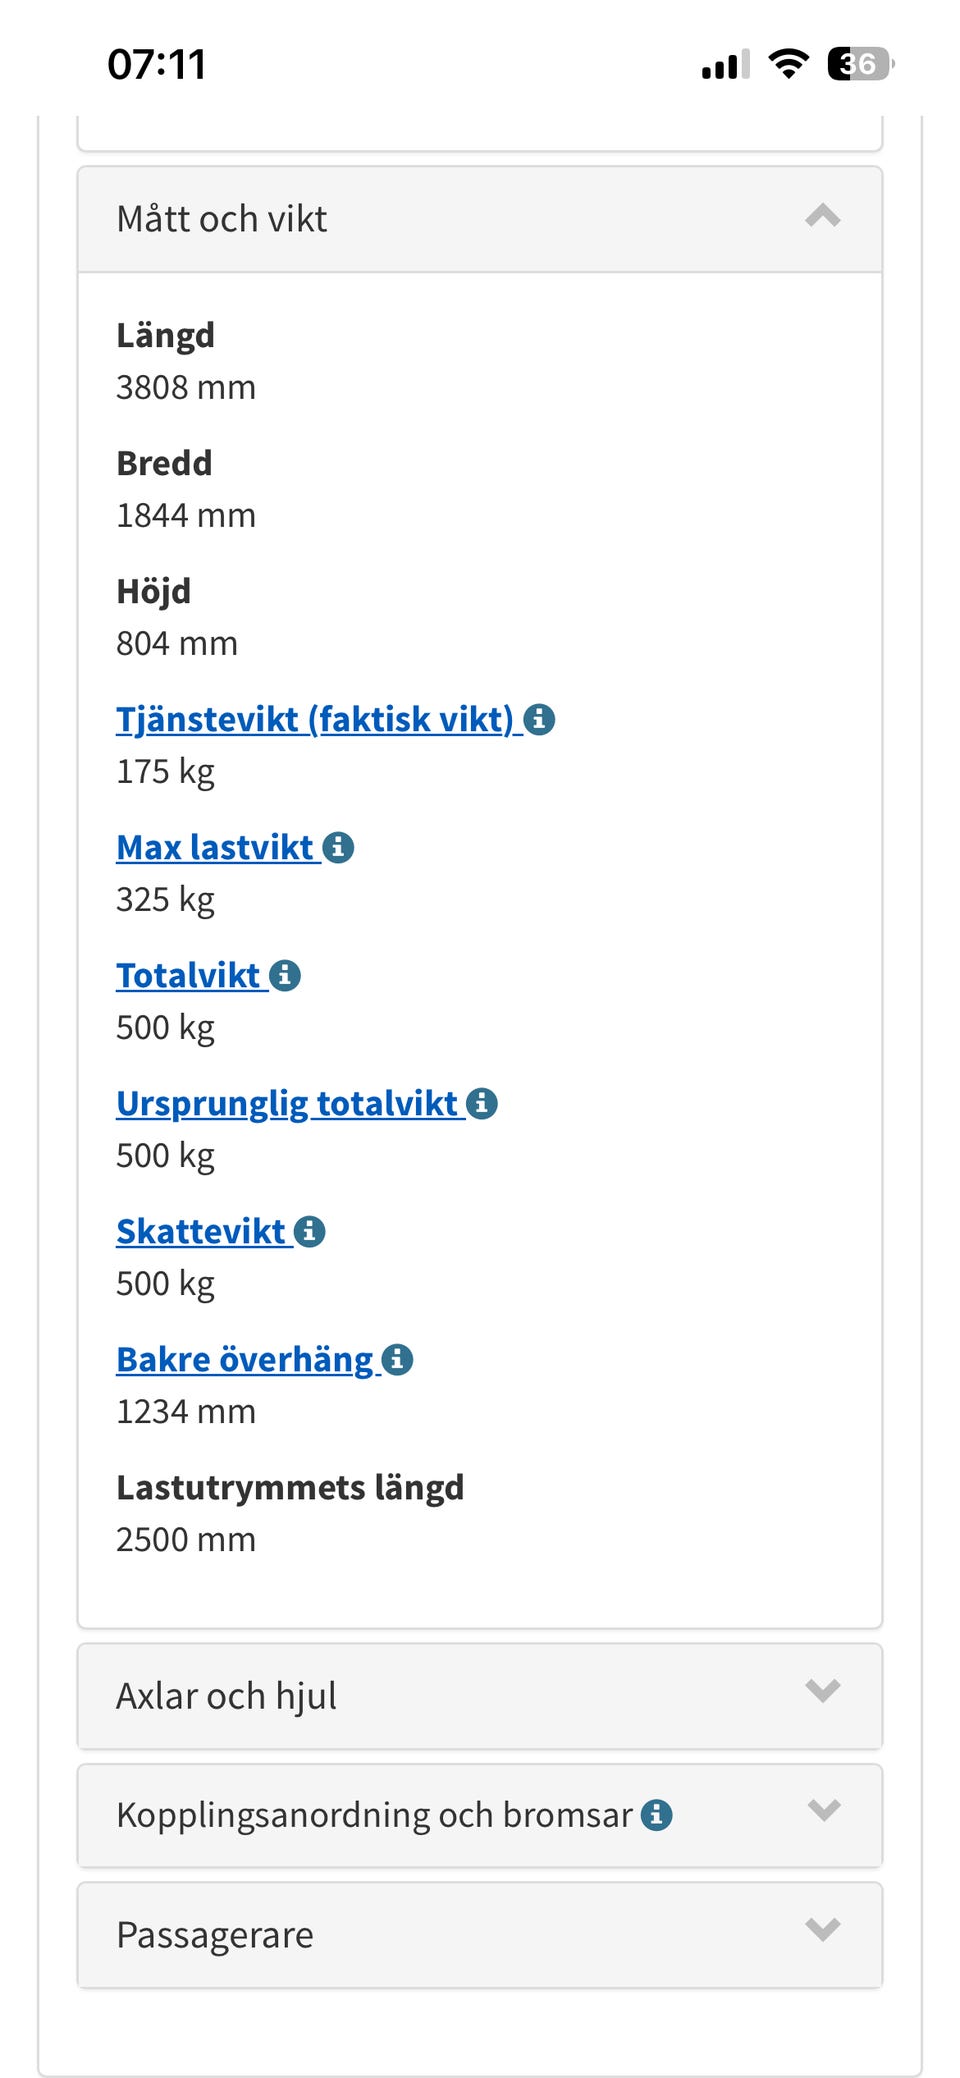Tap the 07:11 clock in status bar

click(157, 64)
